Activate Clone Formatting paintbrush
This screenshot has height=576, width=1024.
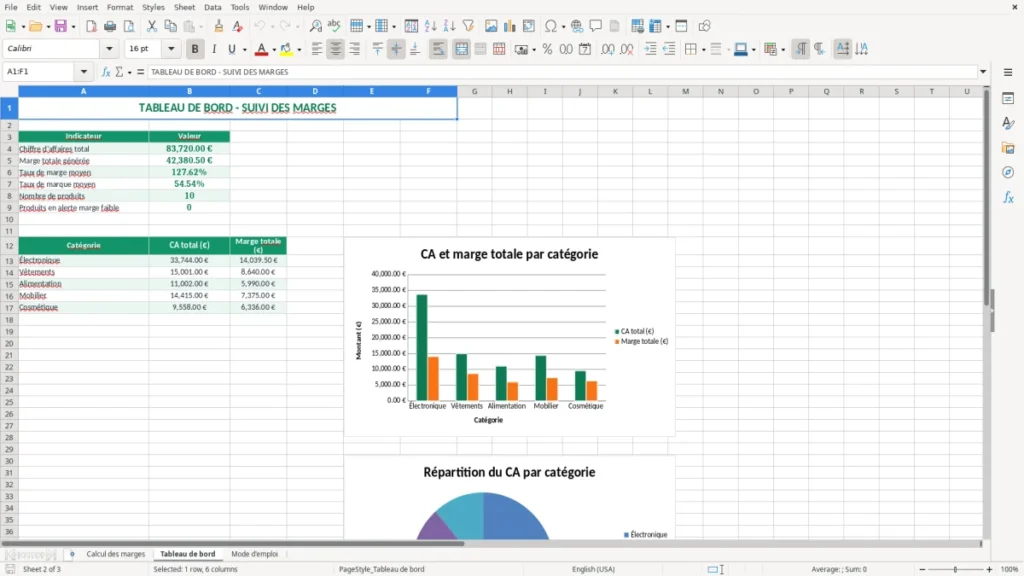(x=219, y=26)
